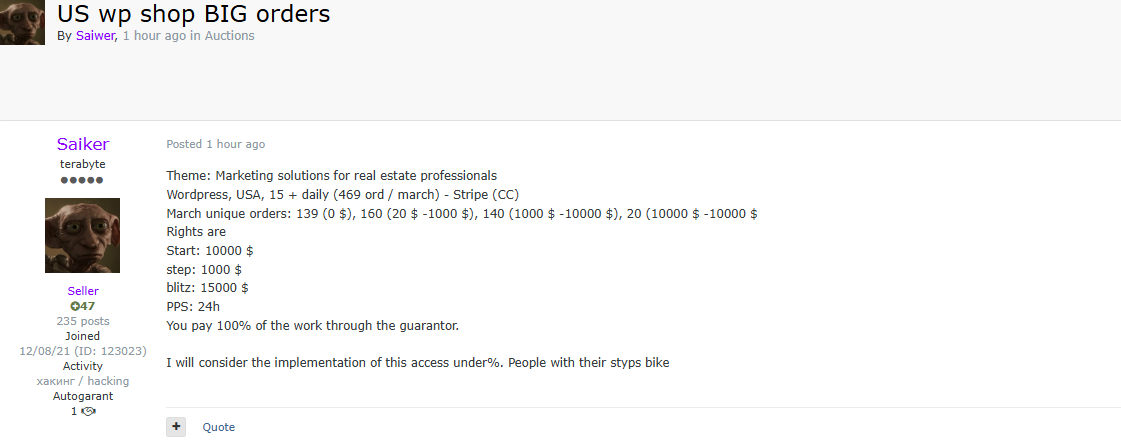Click the Autogarant label
Image resolution: width=1121 pixels, height=448 pixels.
click(x=83, y=396)
